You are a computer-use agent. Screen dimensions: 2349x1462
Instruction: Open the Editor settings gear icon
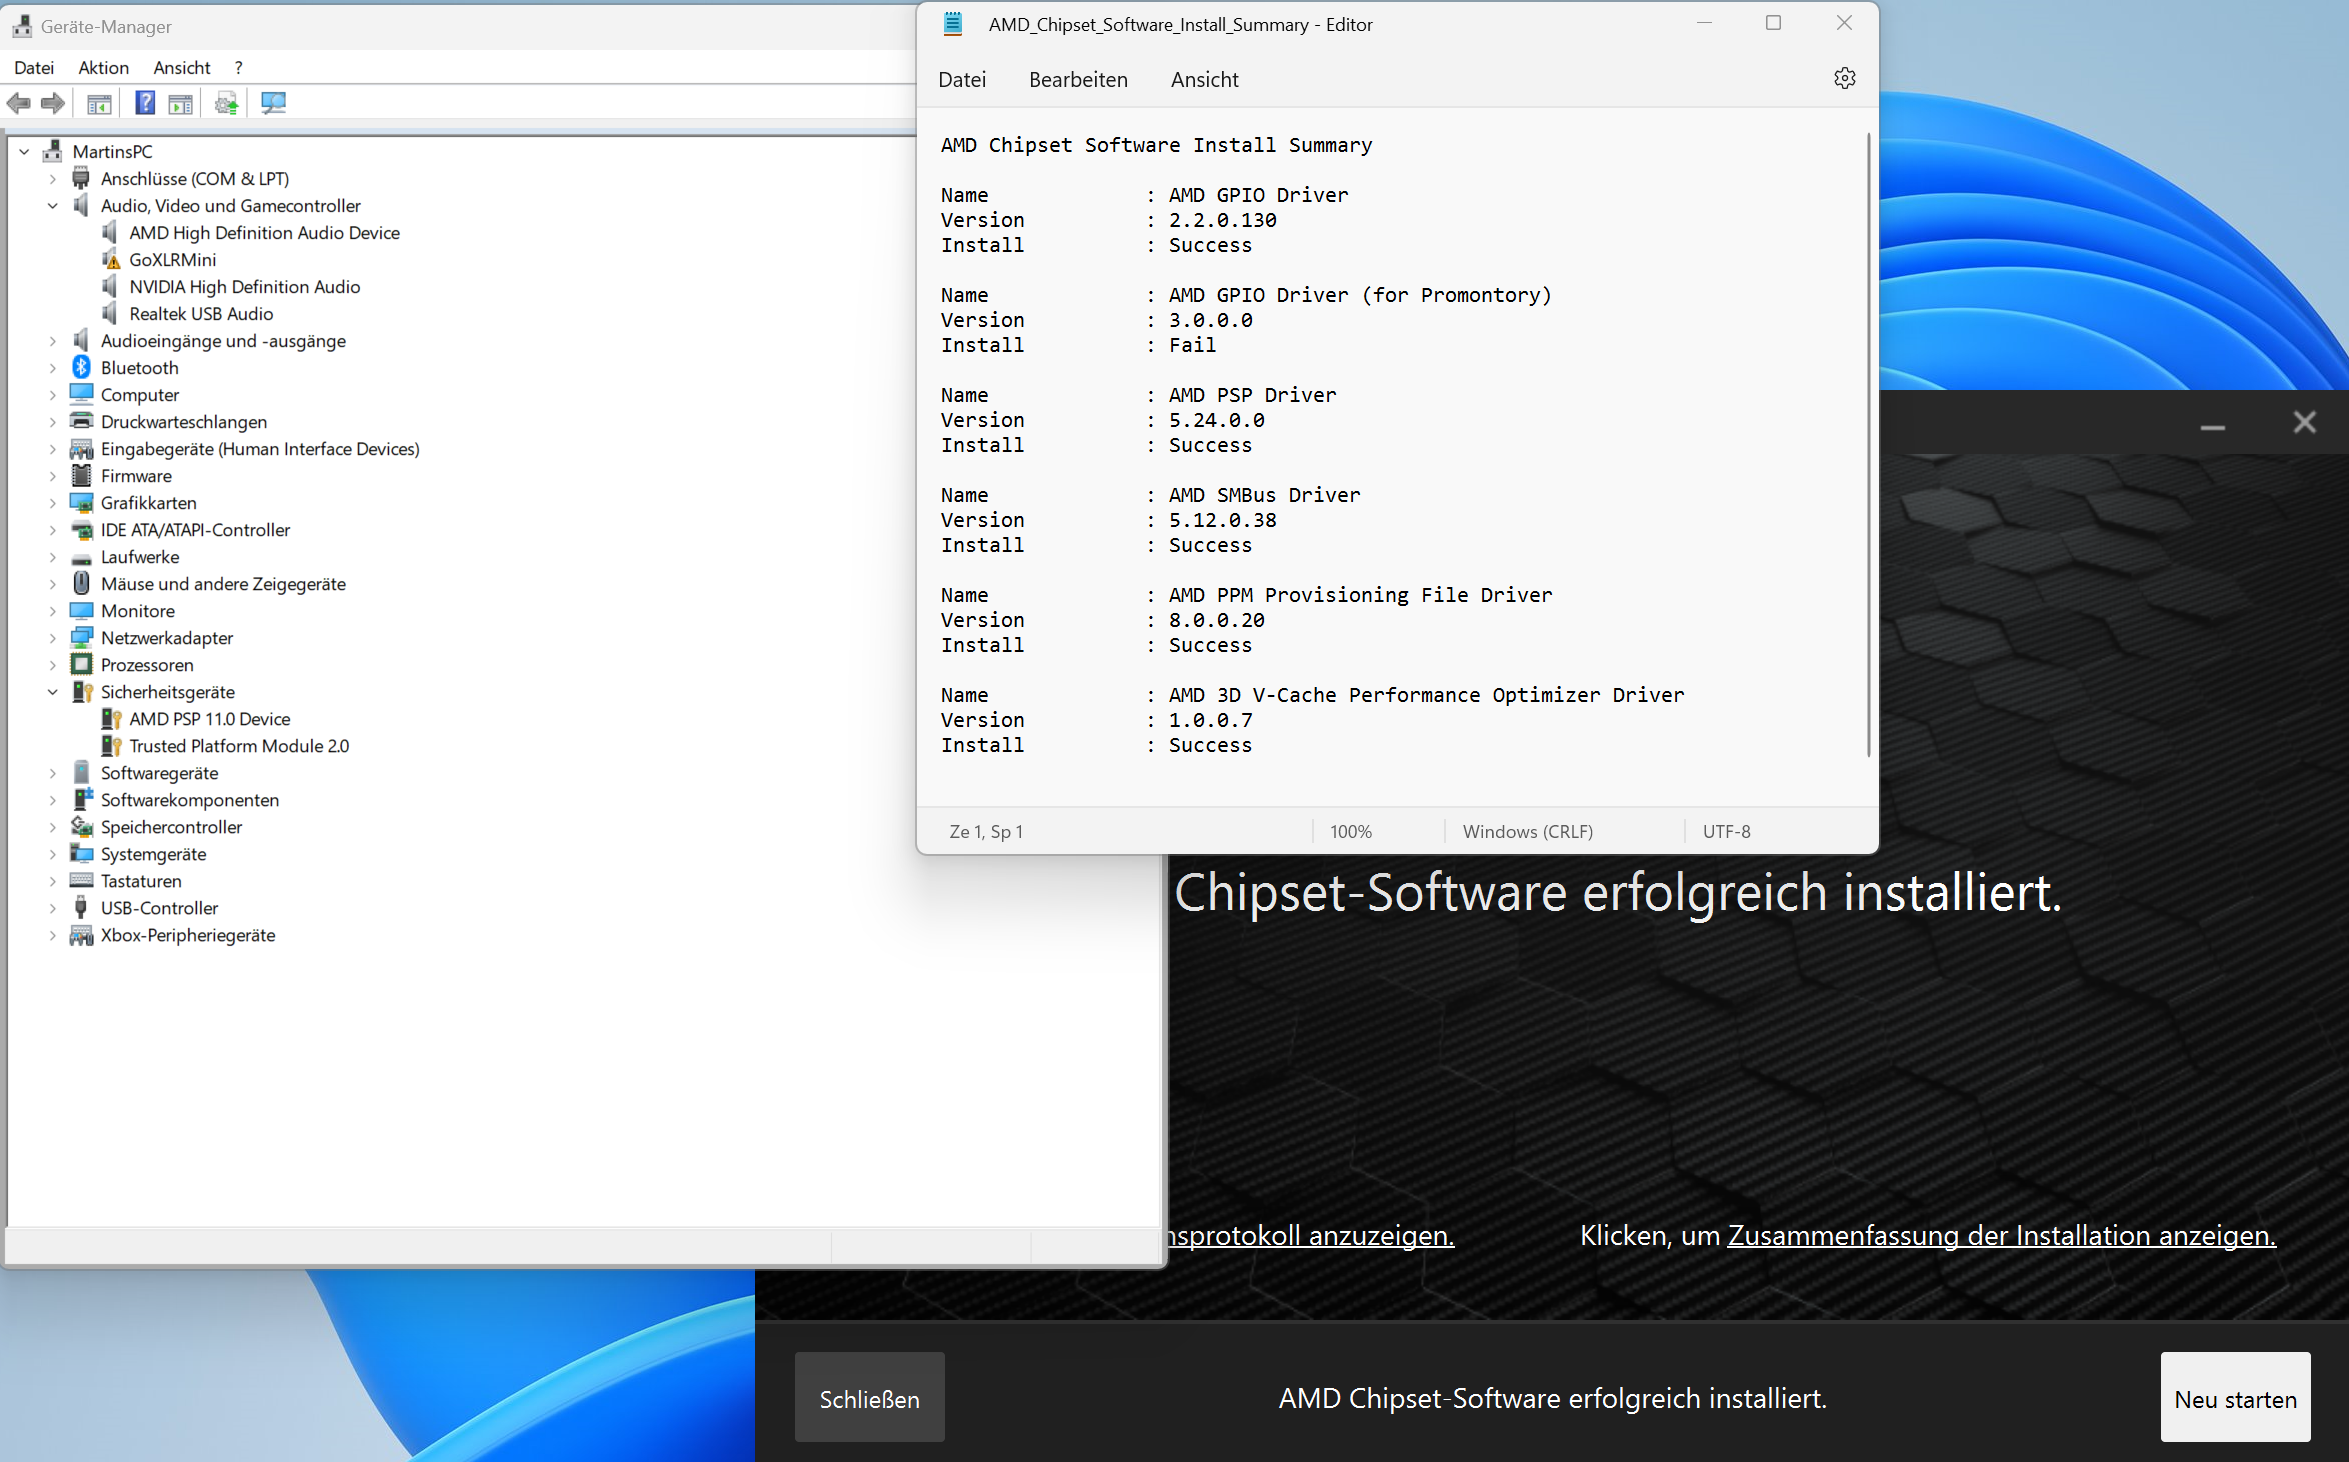[1844, 78]
